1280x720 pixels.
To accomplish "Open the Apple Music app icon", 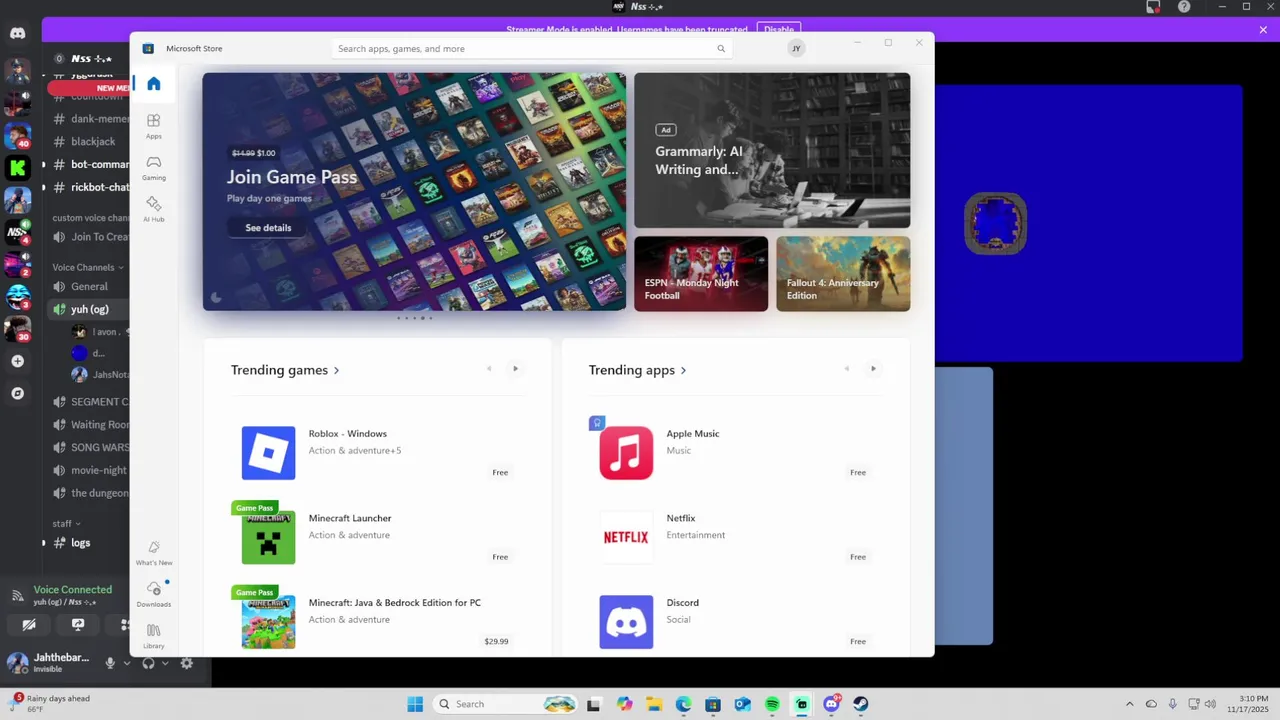I will point(626,453).
